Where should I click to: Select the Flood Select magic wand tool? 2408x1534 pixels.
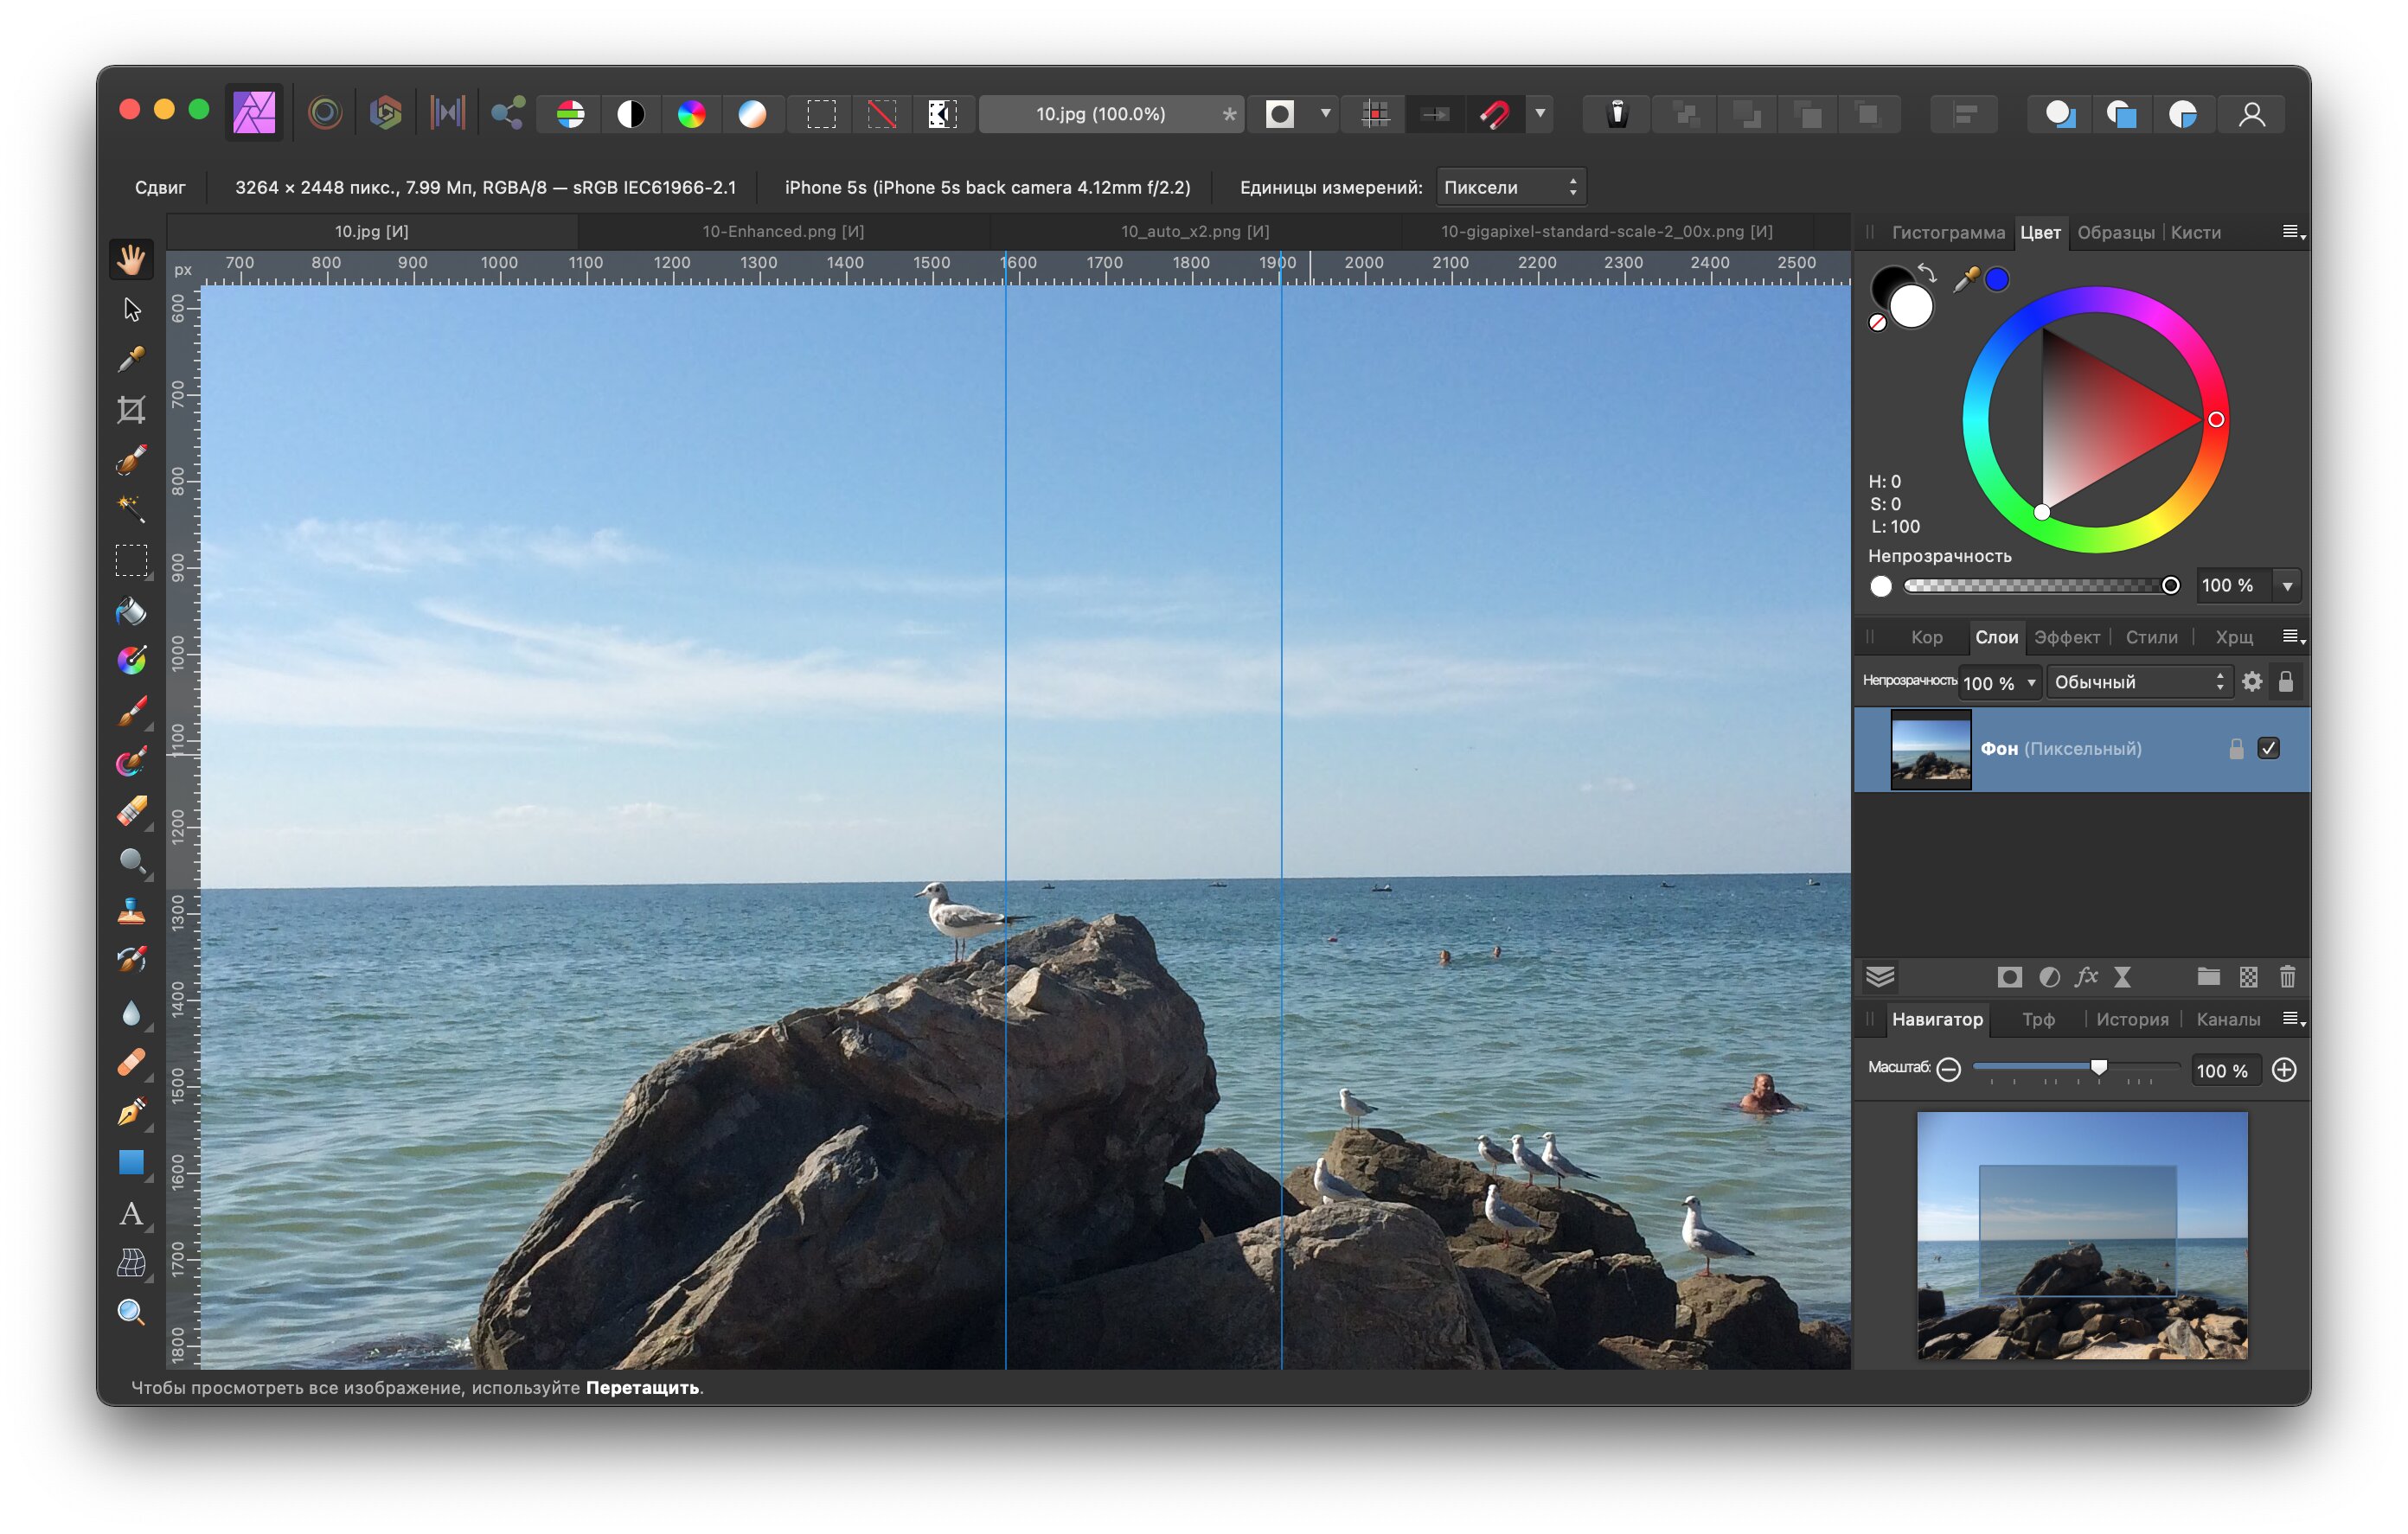[x=131, y=510]
